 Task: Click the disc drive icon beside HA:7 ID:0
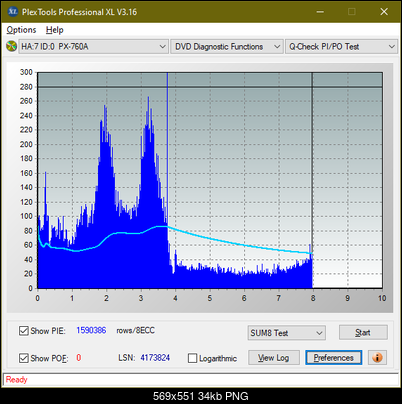click(11, 46)
